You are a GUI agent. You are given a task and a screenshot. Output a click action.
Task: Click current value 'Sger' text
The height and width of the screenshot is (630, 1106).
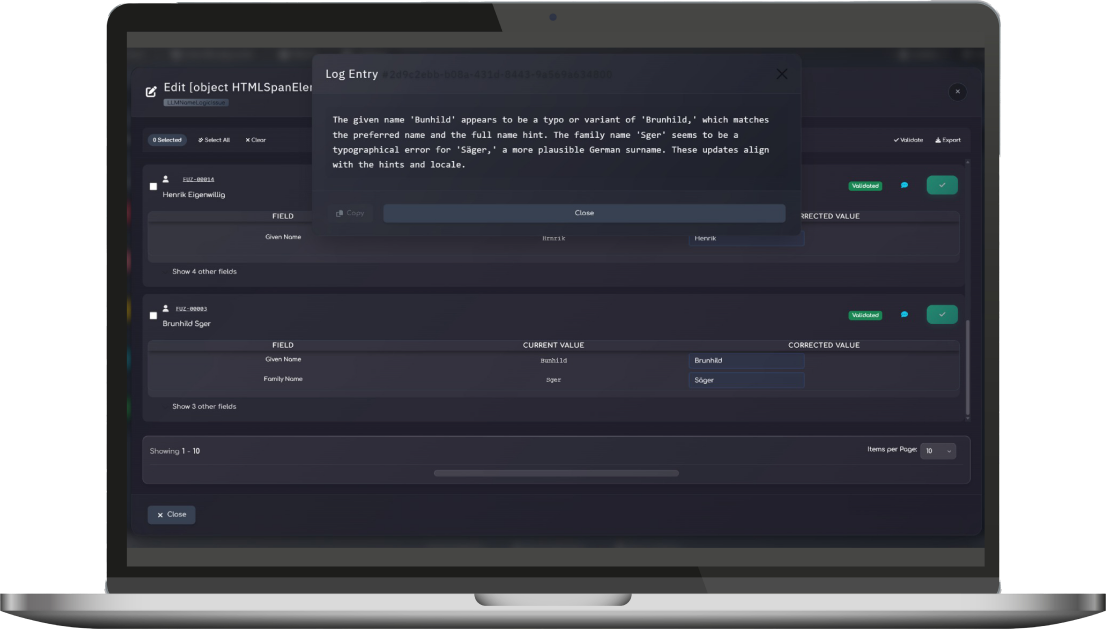(554, 380)
